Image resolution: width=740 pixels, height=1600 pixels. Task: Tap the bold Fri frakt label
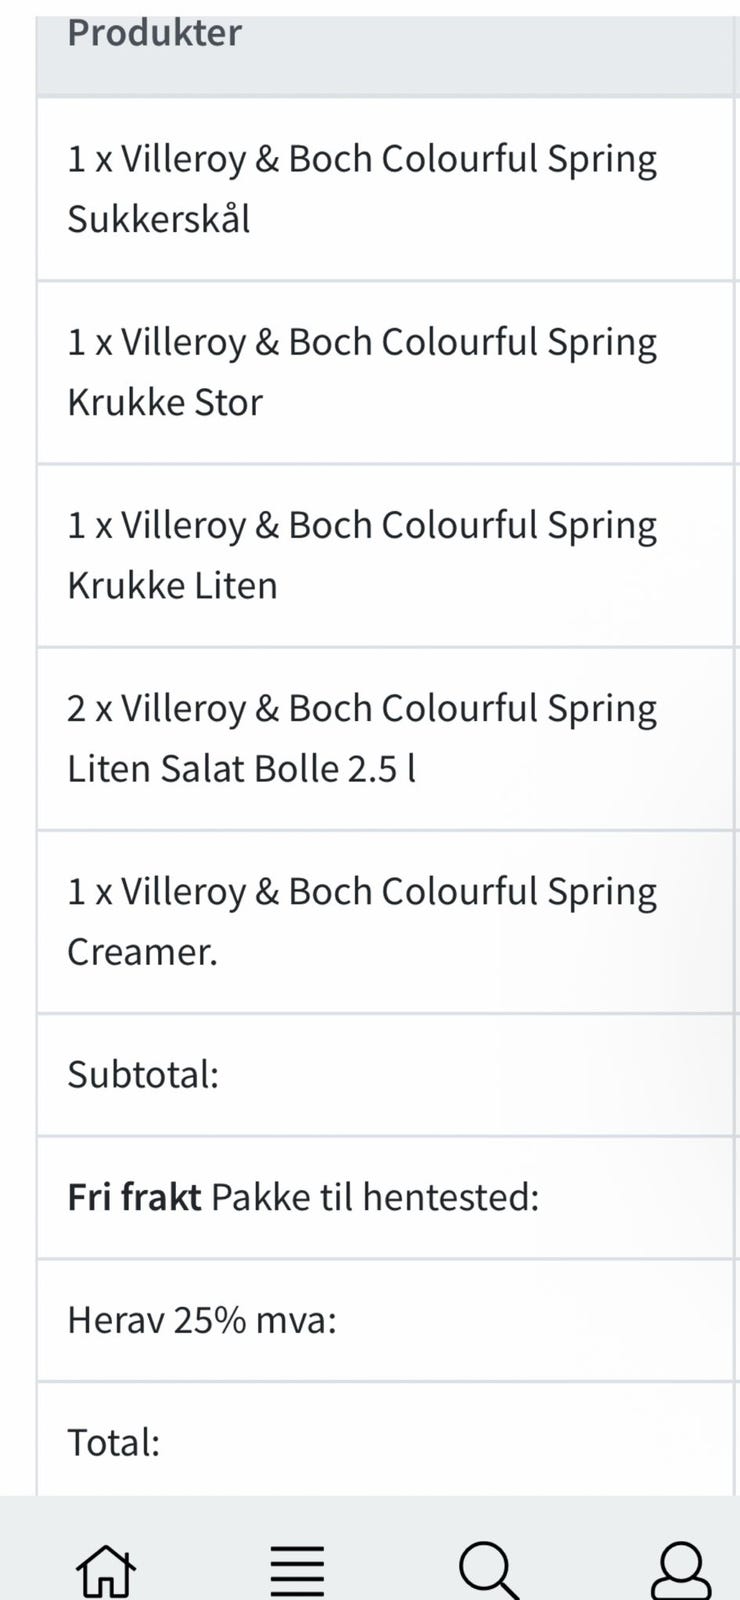point(134,1197)
